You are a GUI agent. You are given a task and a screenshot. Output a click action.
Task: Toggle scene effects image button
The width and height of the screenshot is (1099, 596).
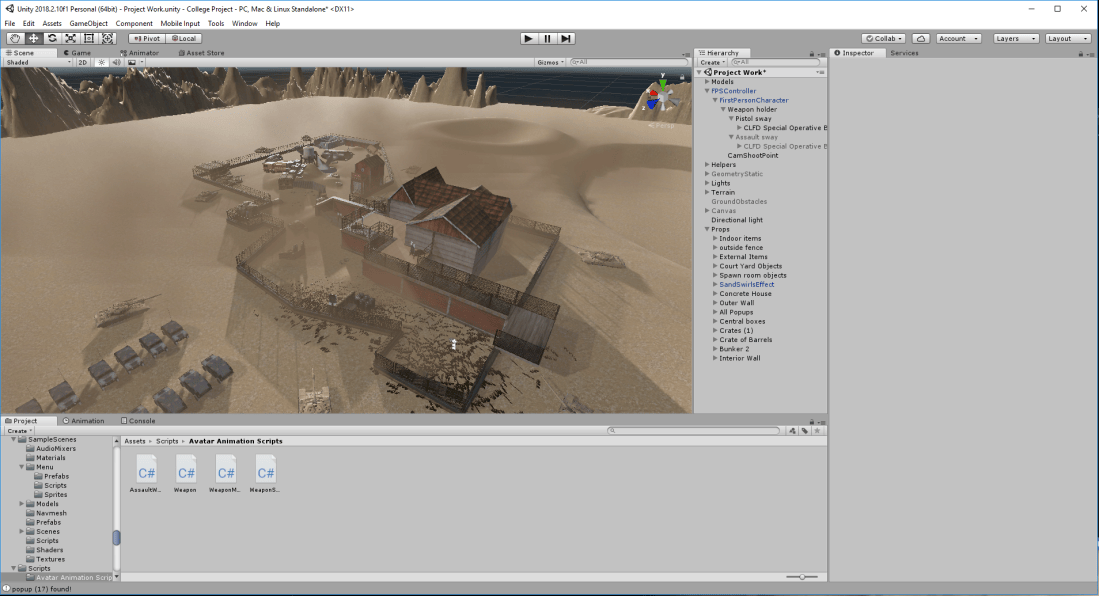point(132,62)
